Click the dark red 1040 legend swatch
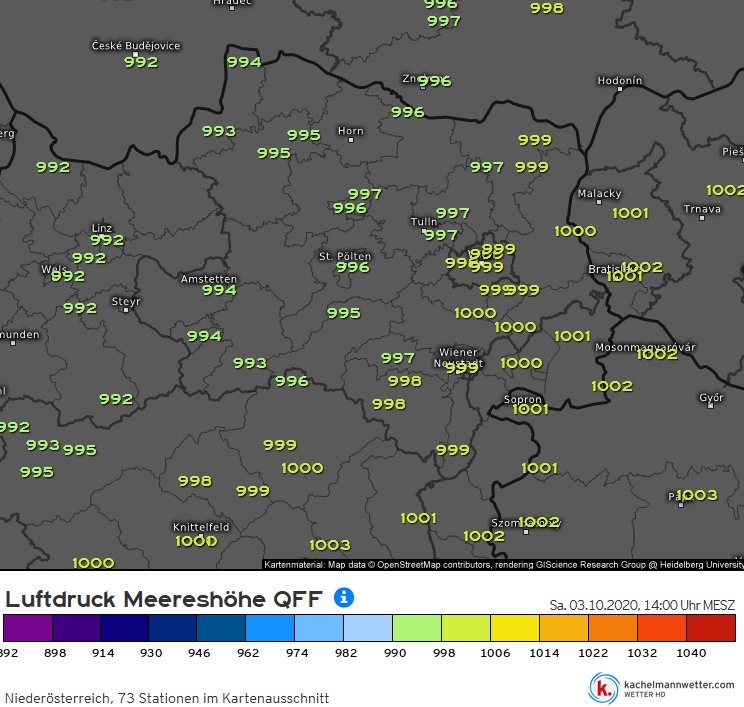Image resolution: width=744 pixels, height=707 pixels. [x=711, y=628]
